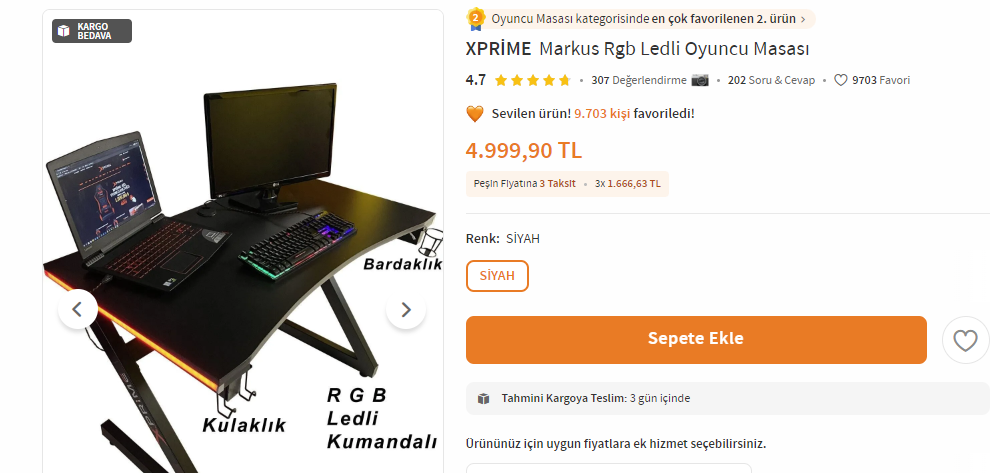Open the 202 Soru & Cevap section
Screen dimensions: 990x473
pos(772,80)
